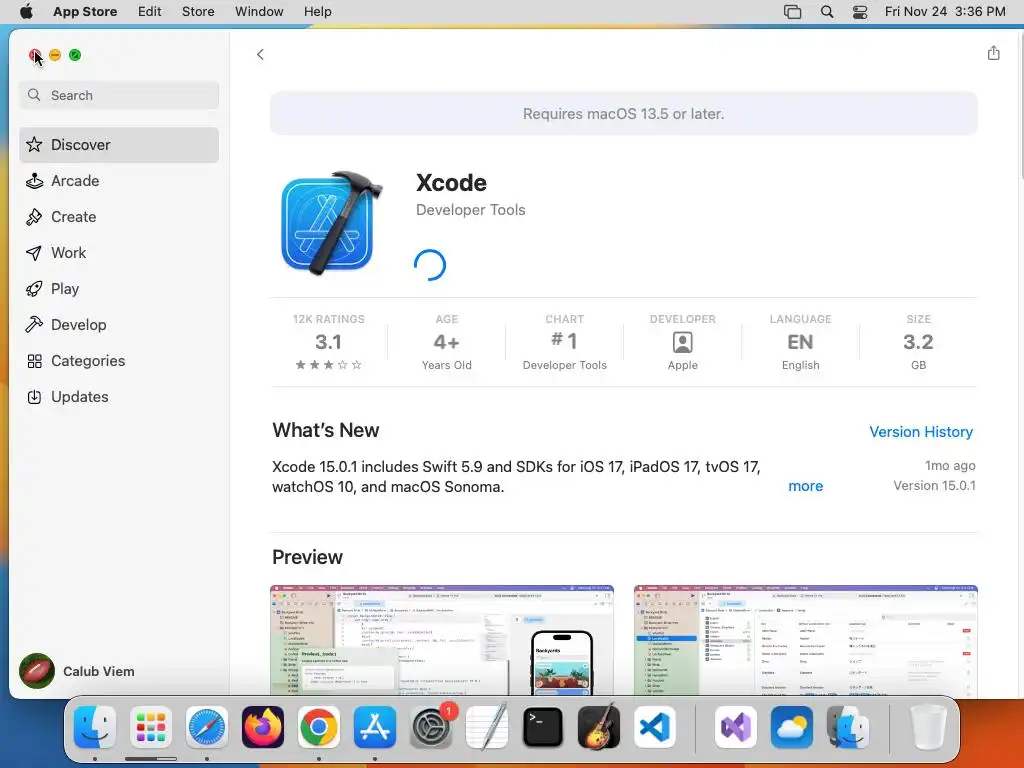Click the Developer Tools category subtitle
The width and height of the screenshot is (1024, 768).
pyautogui.click(x=470, y=210)
